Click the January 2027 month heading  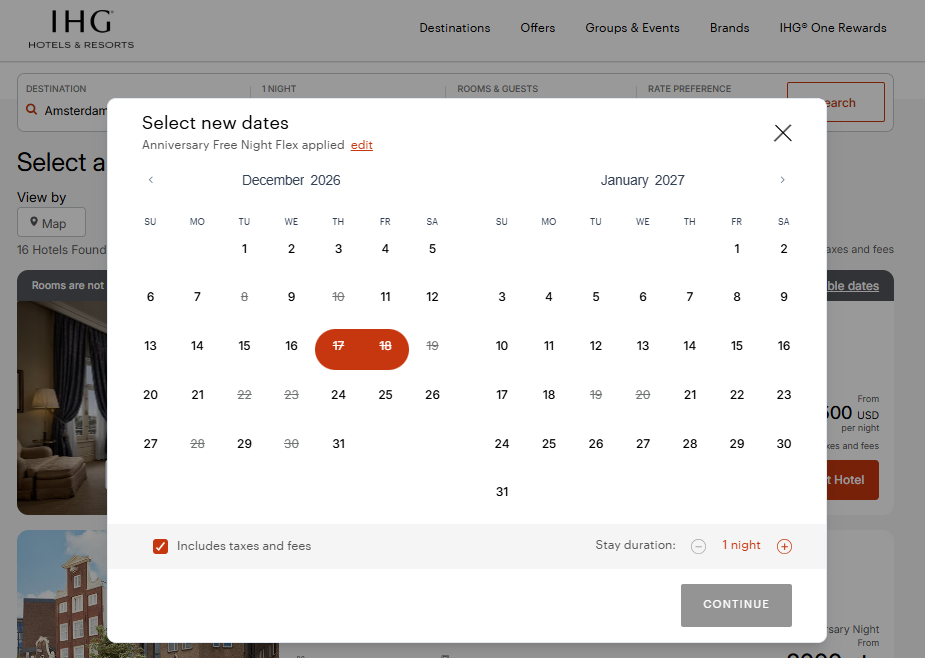[x=642, y=181]
